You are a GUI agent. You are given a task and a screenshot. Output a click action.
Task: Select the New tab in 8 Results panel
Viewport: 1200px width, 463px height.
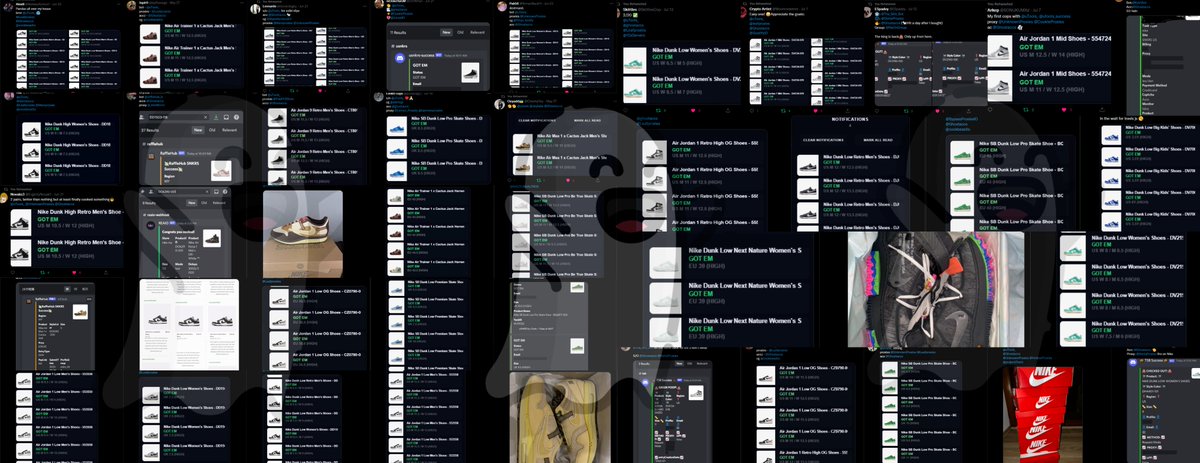coord(191,203)
